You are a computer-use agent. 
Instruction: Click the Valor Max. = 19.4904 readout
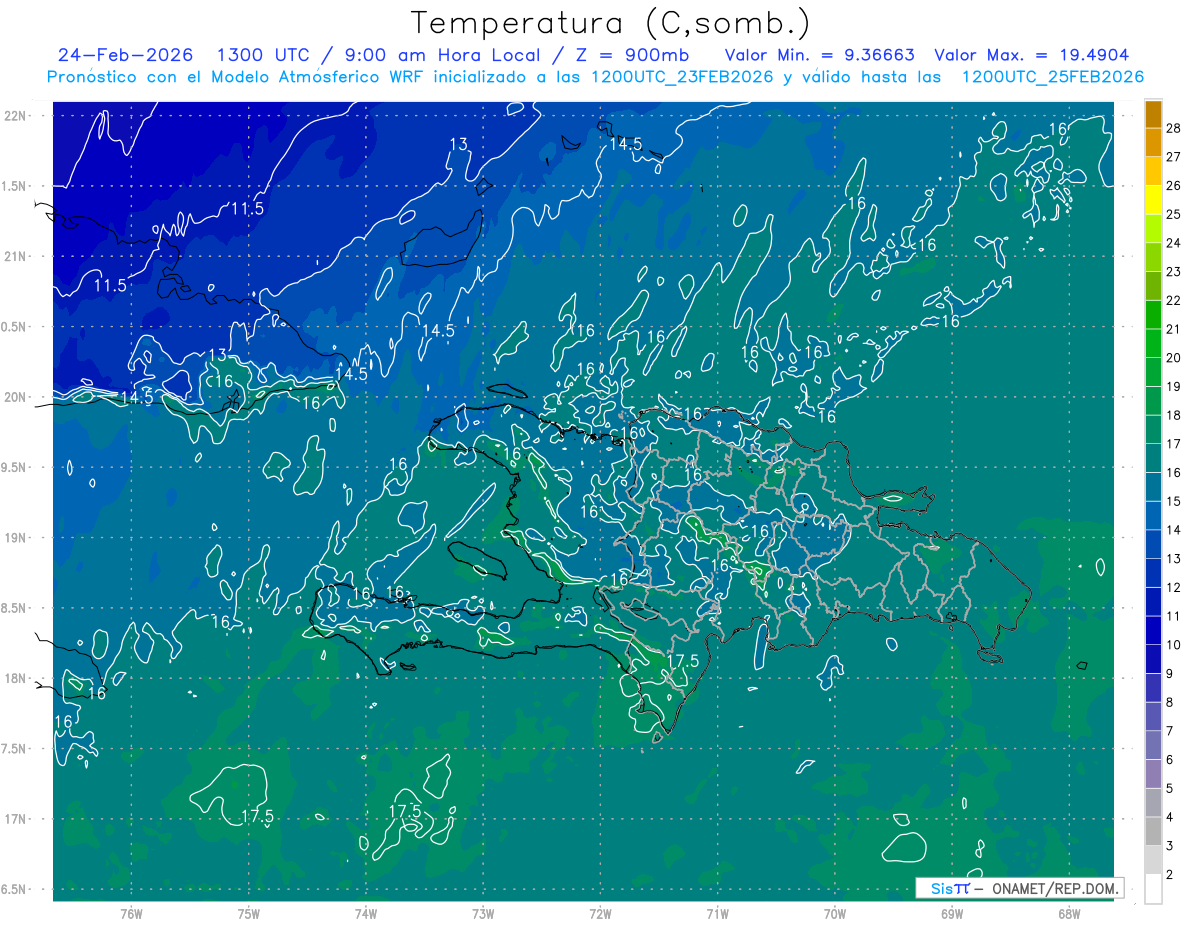coord(1032,55)
